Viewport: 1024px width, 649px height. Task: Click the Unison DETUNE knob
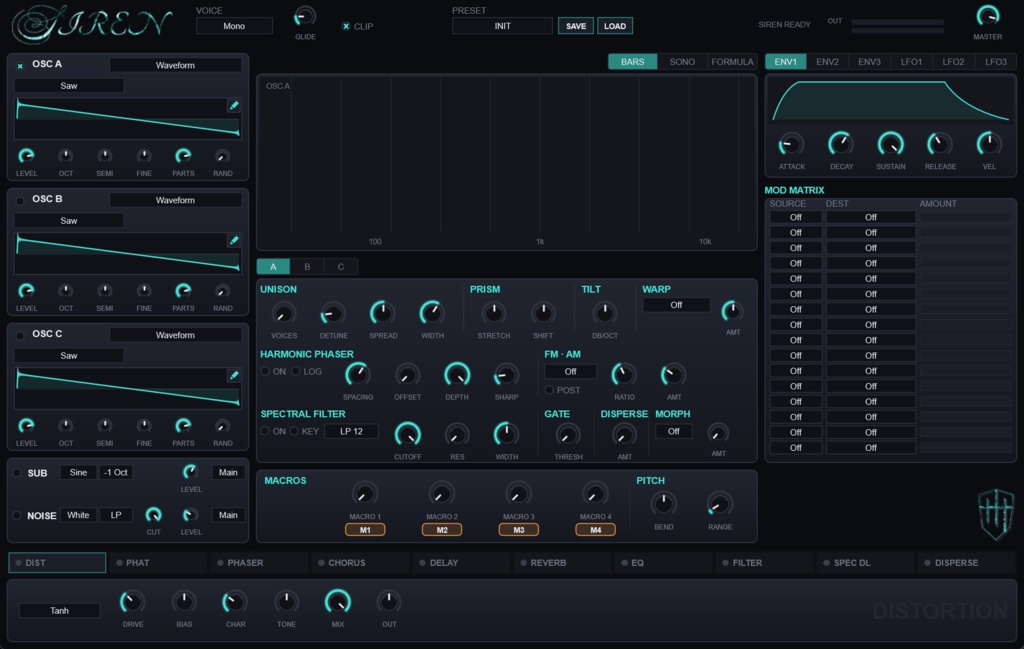tap(333, 314)
